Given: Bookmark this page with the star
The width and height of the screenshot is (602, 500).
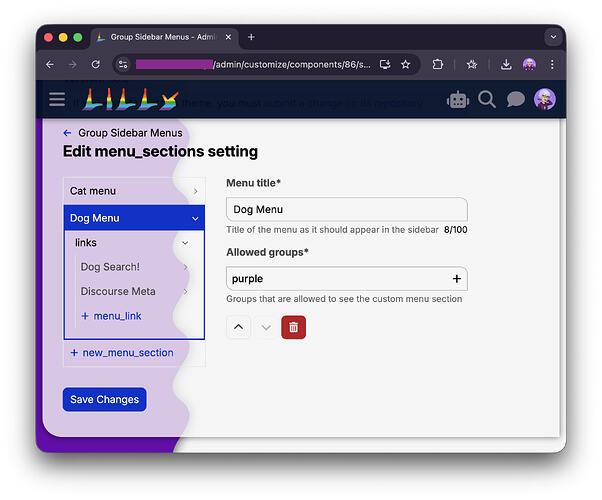Looking at the screenshot, I should coord(405,65).
